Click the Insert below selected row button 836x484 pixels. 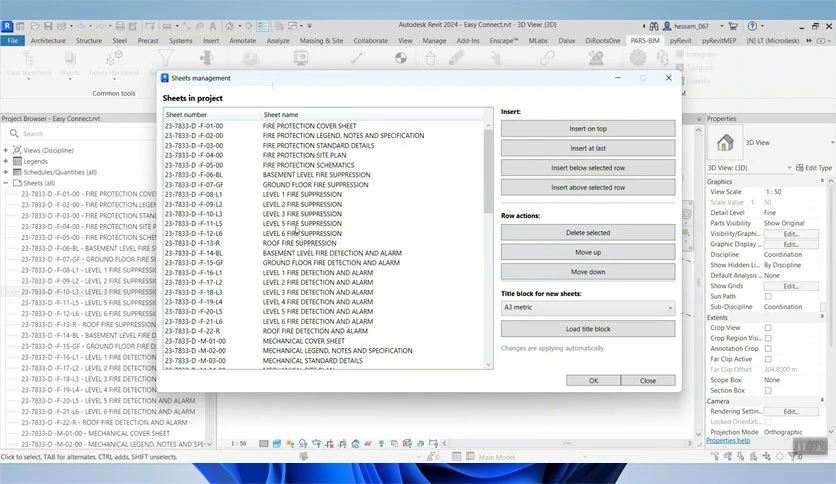588,168
